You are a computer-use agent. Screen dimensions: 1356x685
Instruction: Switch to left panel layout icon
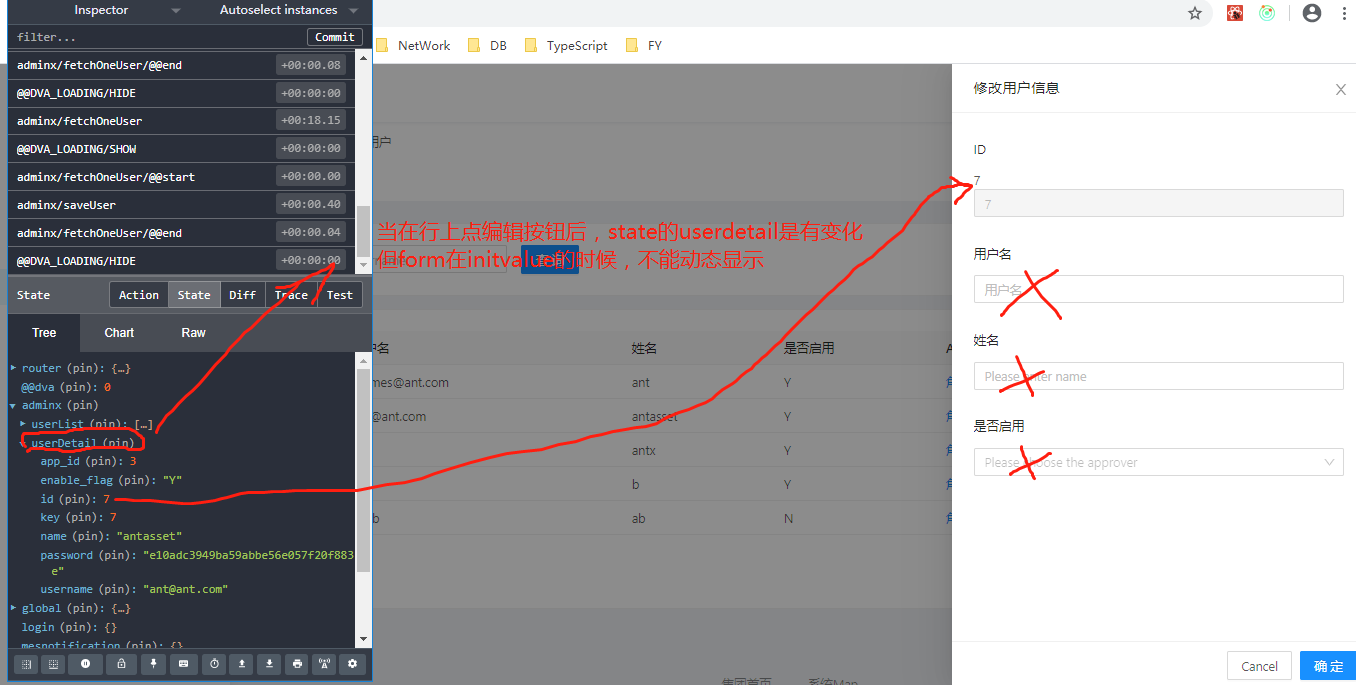coord(25,664)
